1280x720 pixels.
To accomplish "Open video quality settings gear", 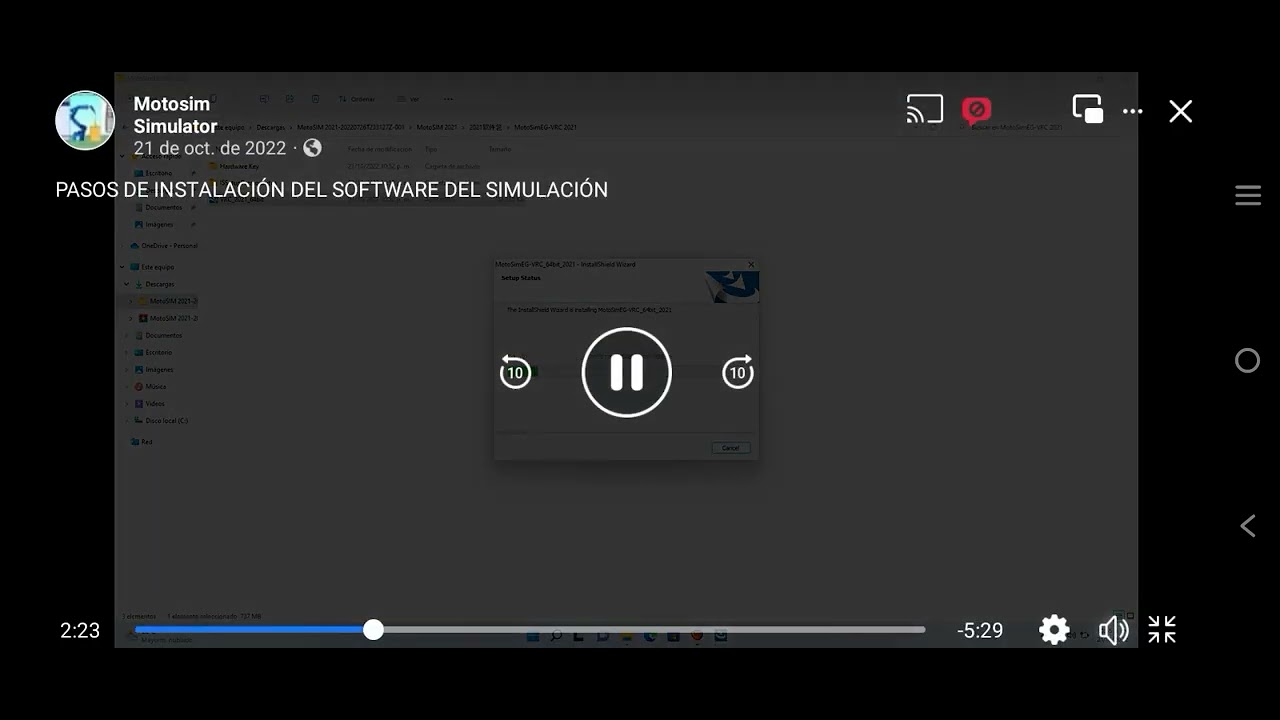I will coord(1054,630).
